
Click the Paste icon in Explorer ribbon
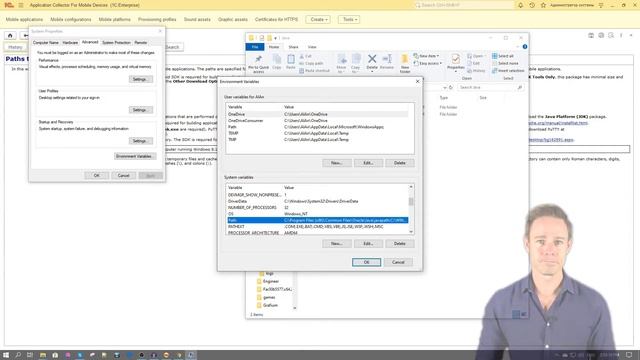click(291, 62)
